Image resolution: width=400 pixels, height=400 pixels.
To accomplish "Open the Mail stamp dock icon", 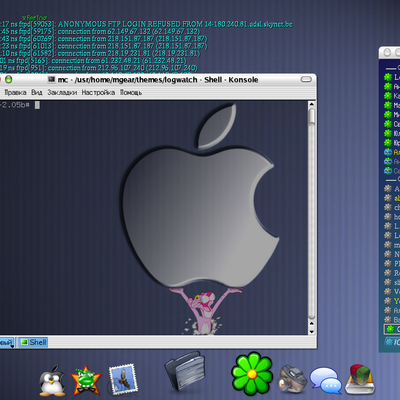I will 123,378.
